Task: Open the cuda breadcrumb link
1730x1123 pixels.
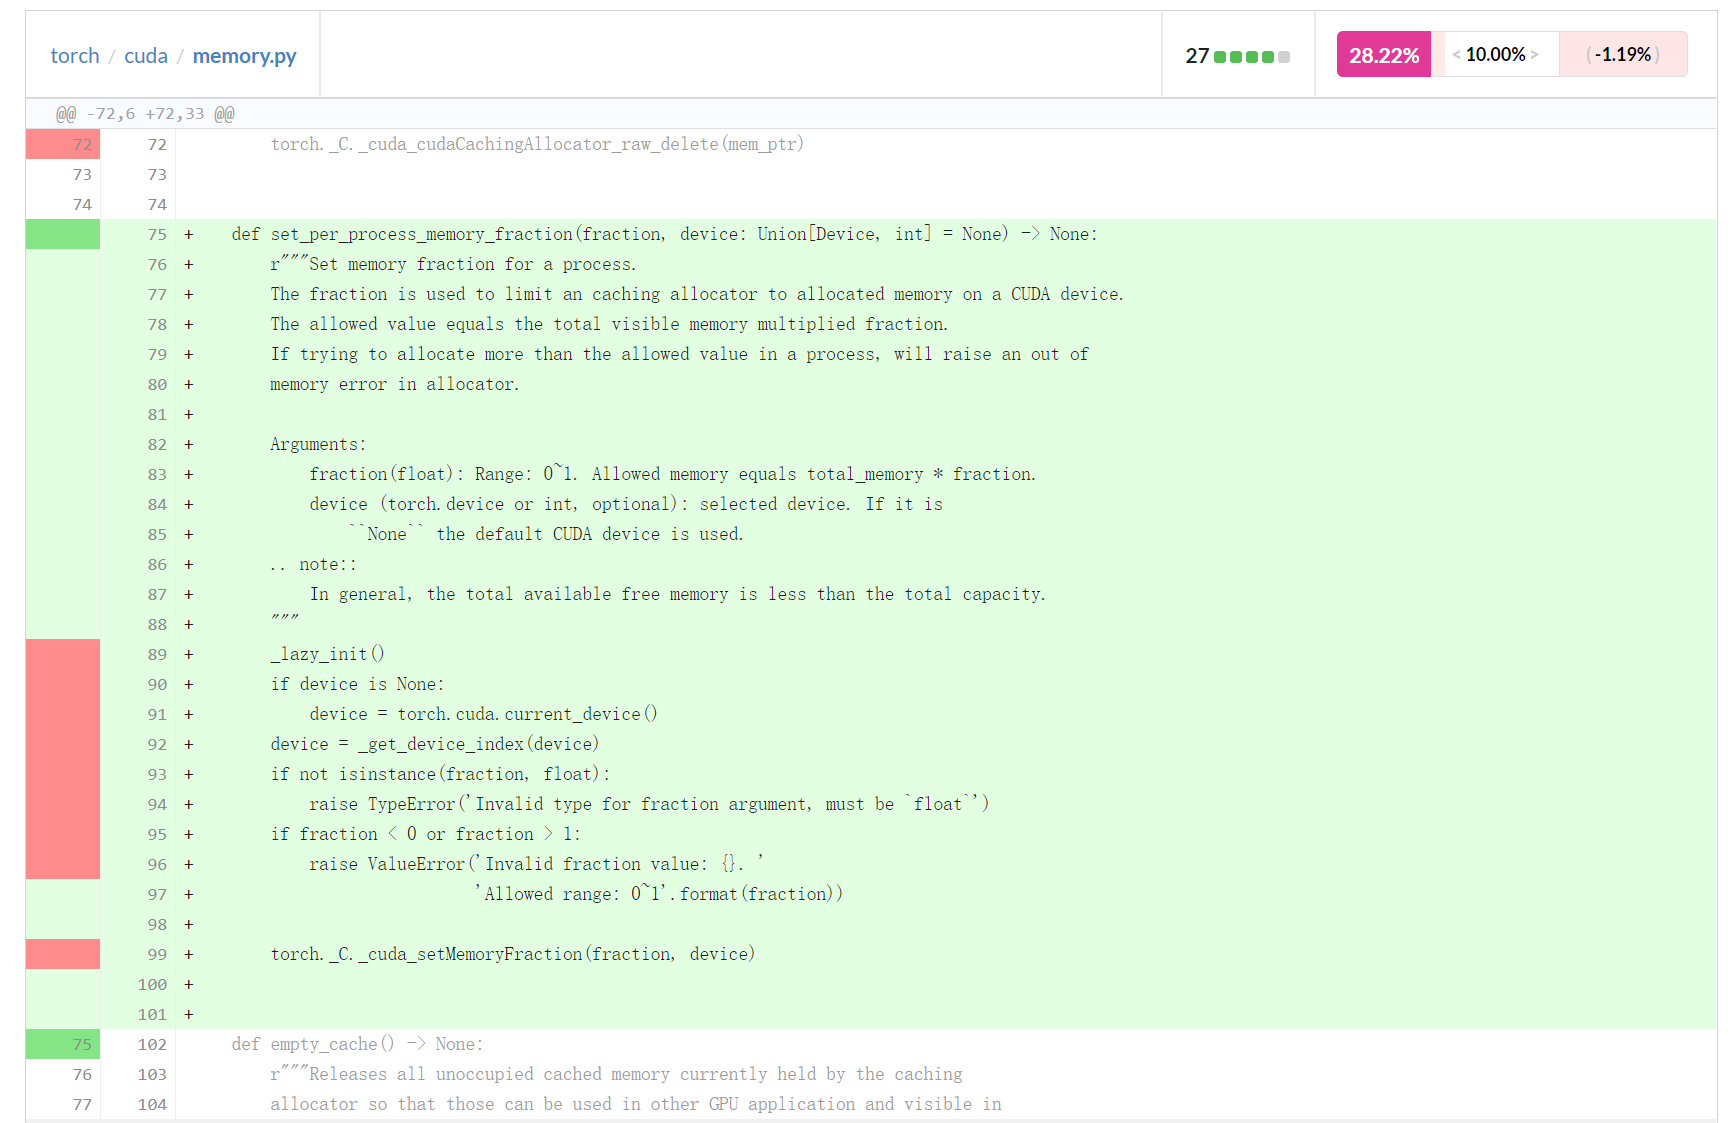Action: pos(146,56)
